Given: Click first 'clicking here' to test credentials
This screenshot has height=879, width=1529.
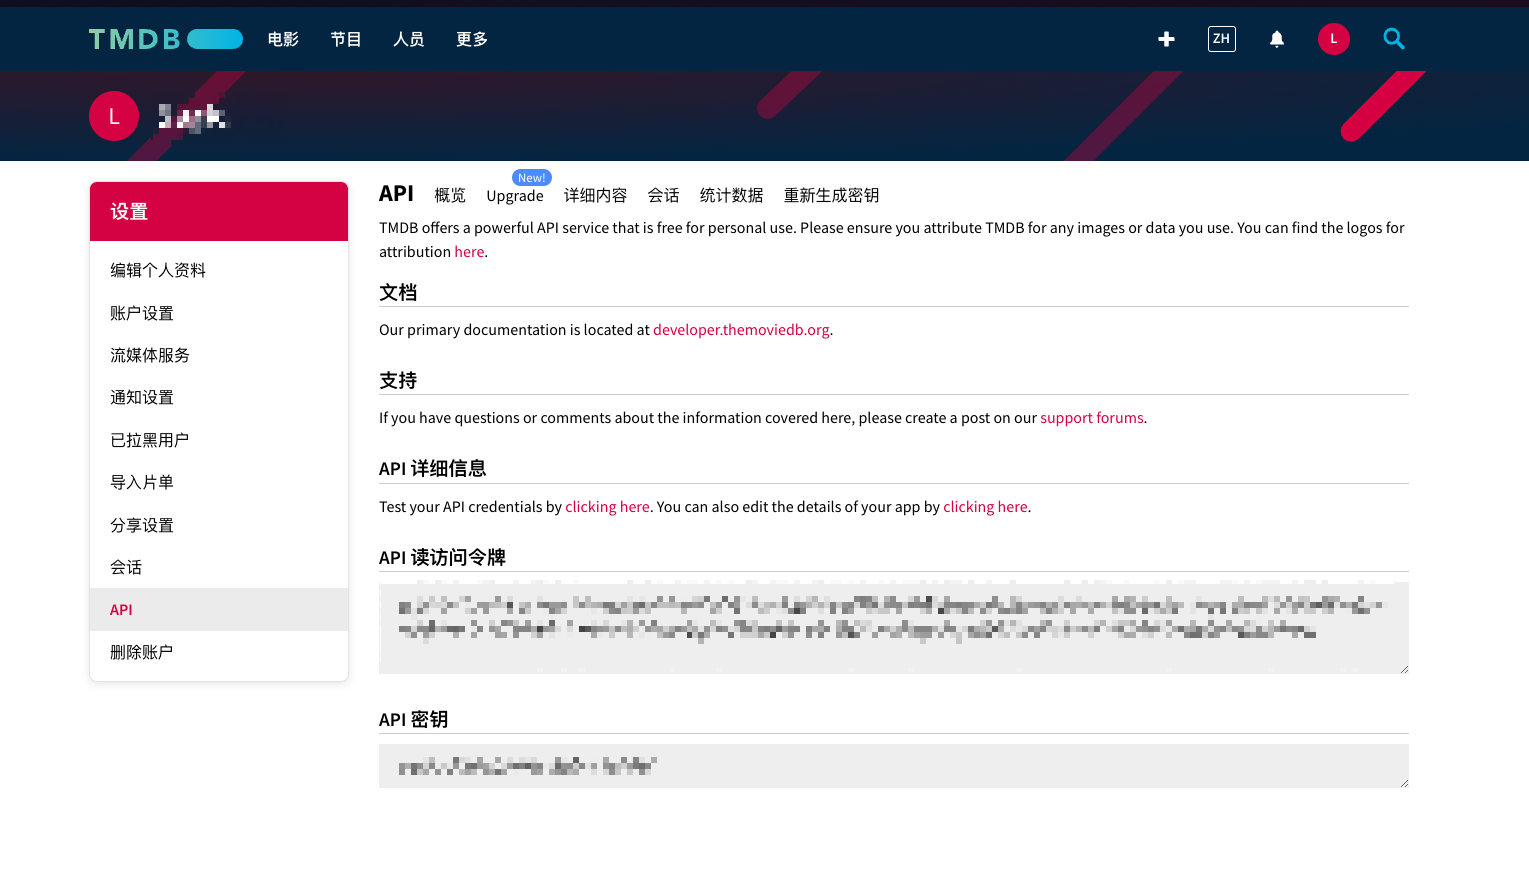Looking at the screenshot, I should [607, 507].
